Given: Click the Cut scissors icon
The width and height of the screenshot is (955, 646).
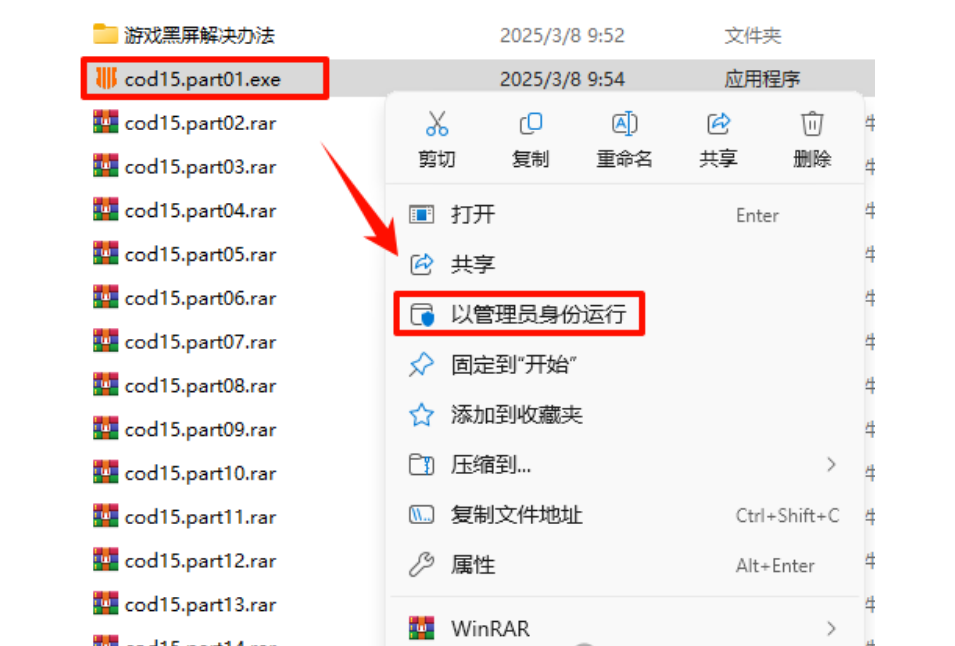Looking at the screenshot, I should (437, 124).
